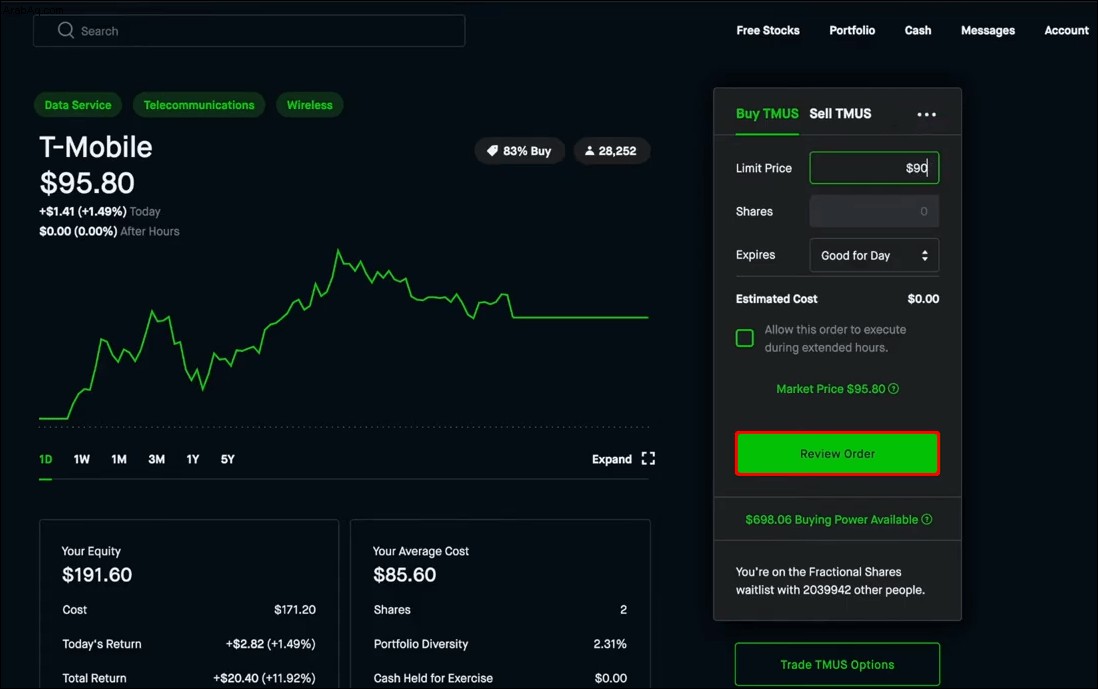Select the 1W chart range
The width and height of the screenshot is (1098, 689).
[x=81, y=459]
